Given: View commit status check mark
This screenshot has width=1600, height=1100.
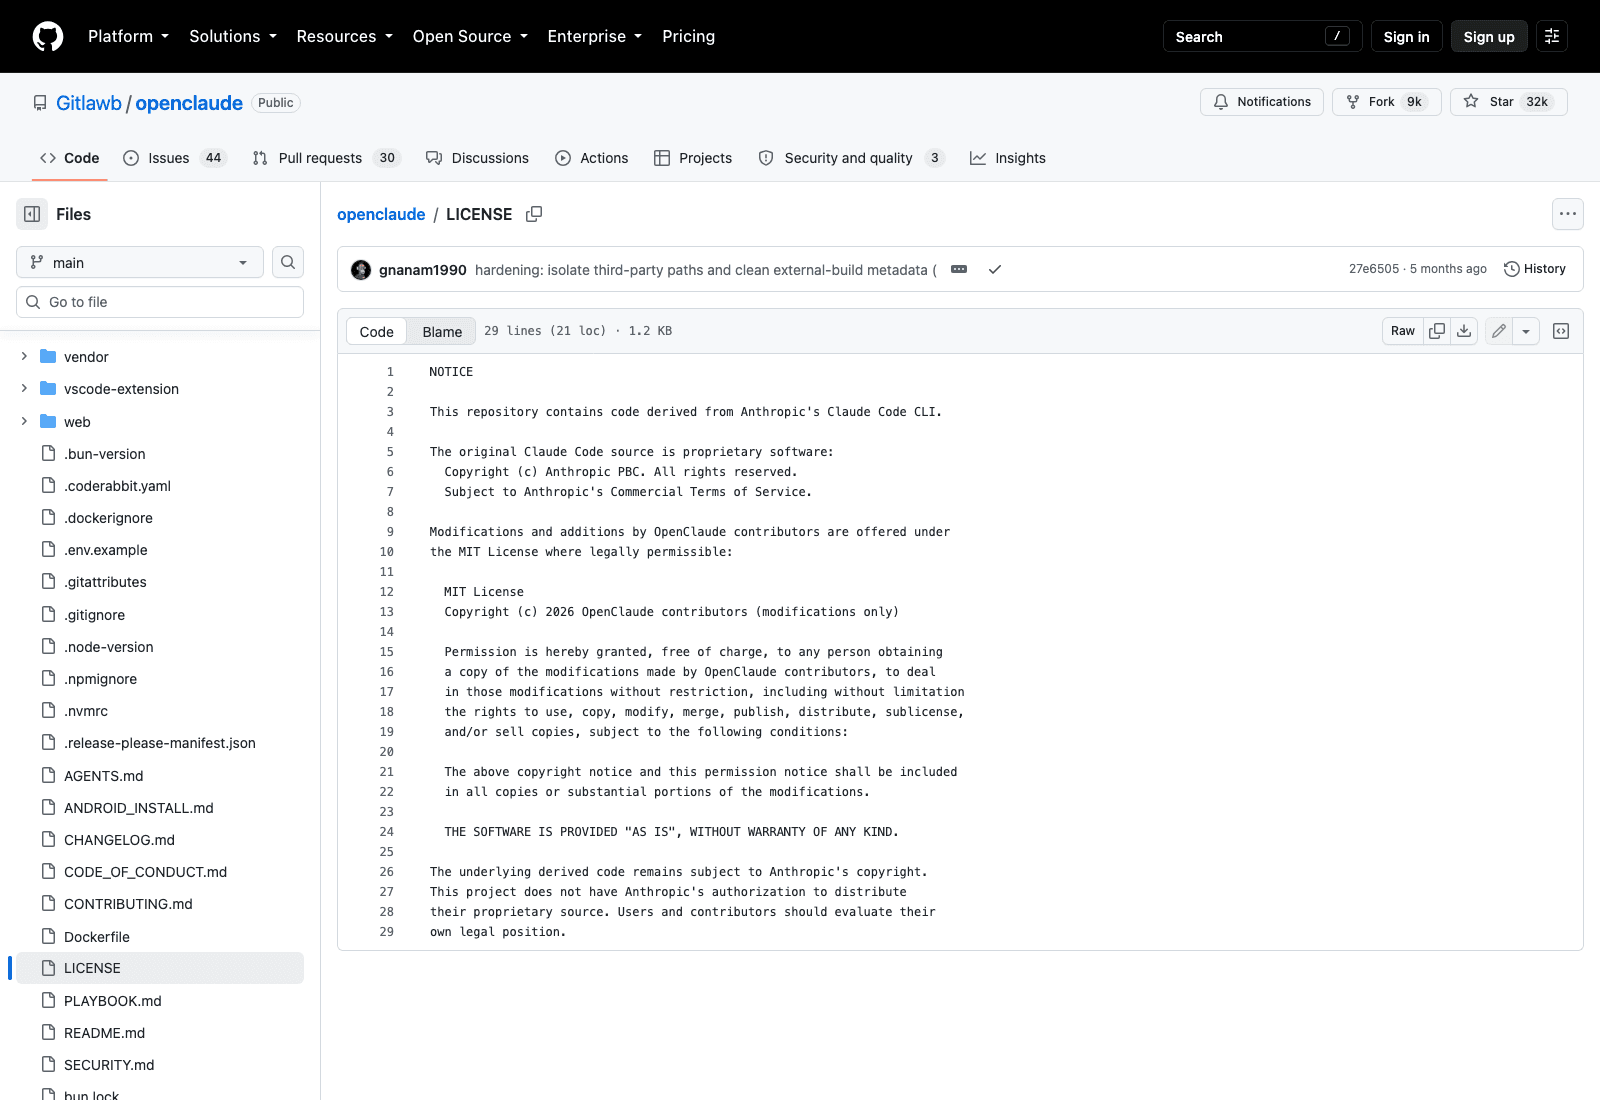Looking at the screenshot, I should pos(995,269).
